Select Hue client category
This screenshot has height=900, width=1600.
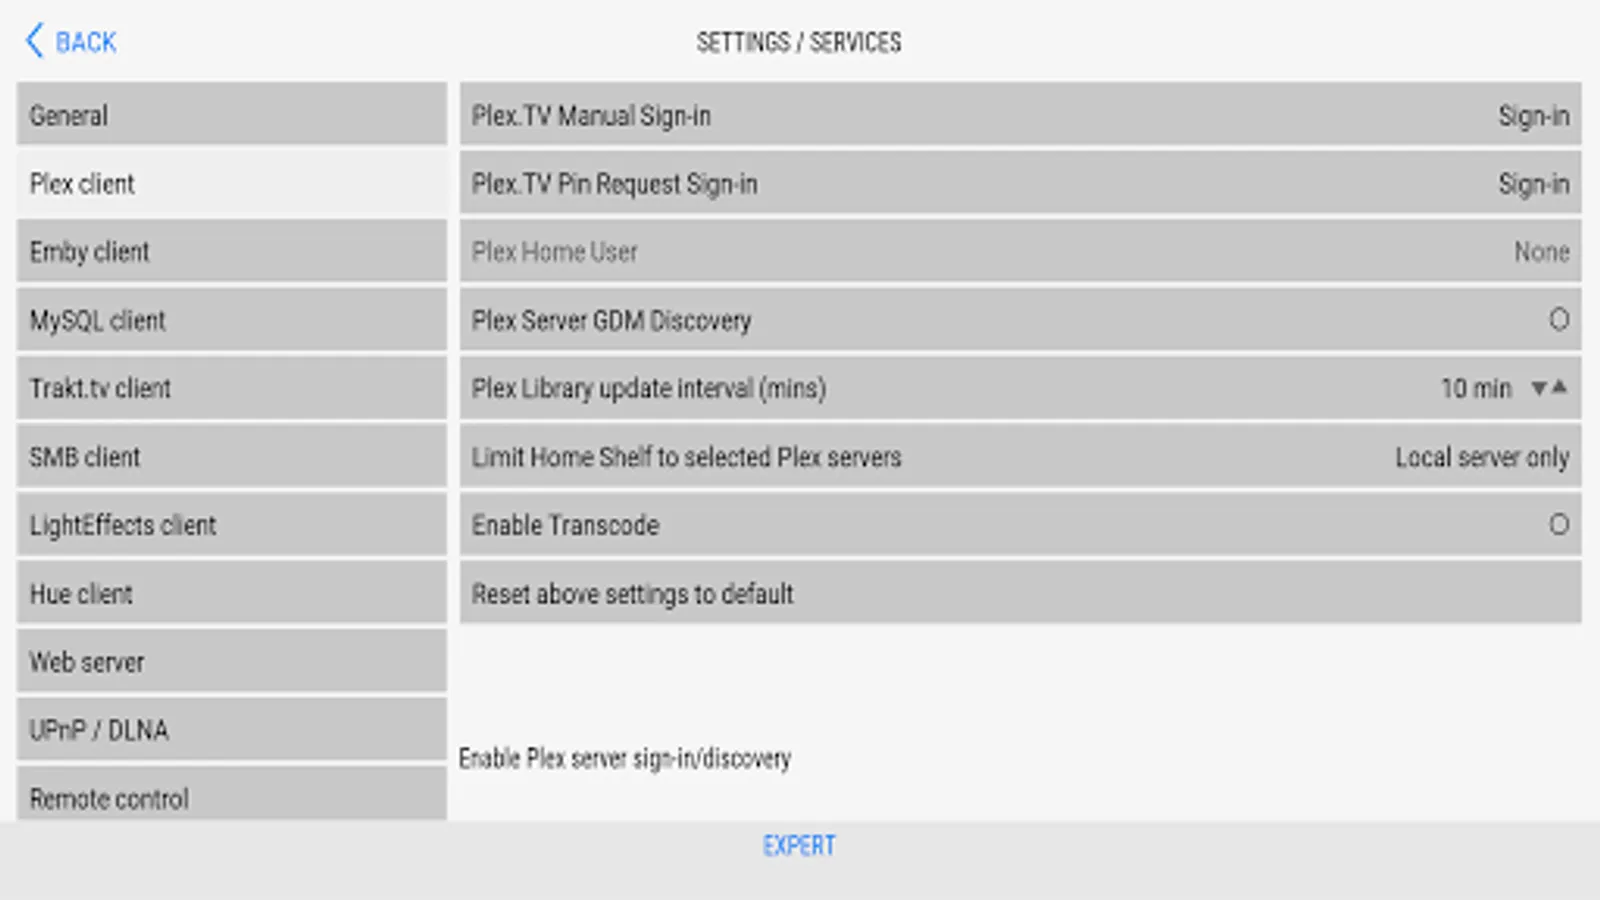231,594
